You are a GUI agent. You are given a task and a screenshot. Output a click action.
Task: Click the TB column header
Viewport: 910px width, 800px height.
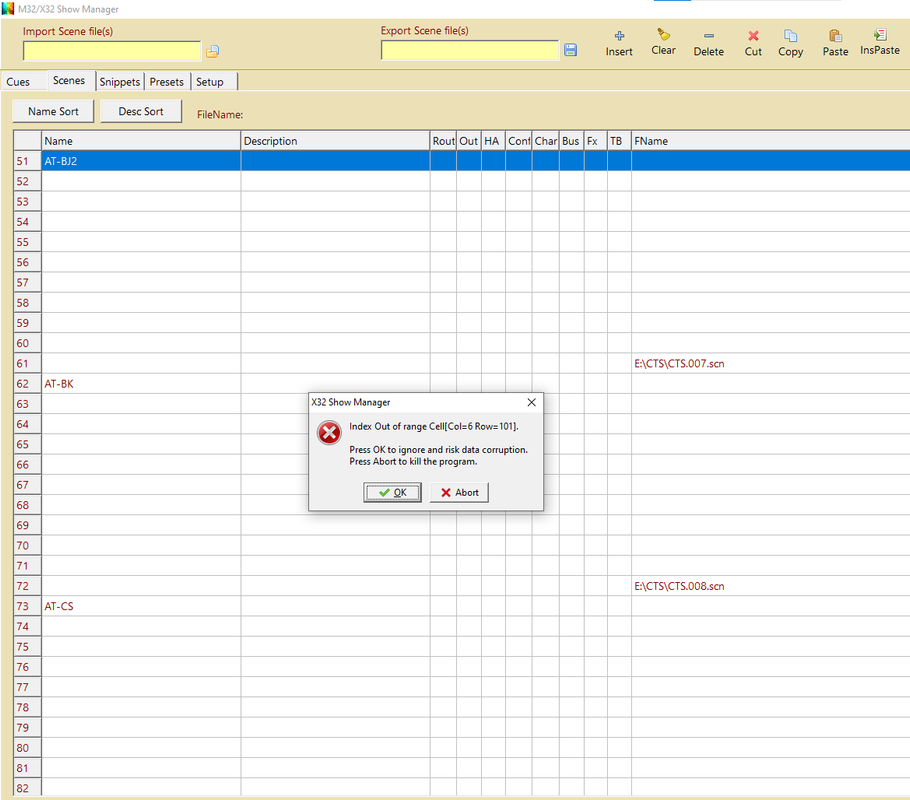620,141
